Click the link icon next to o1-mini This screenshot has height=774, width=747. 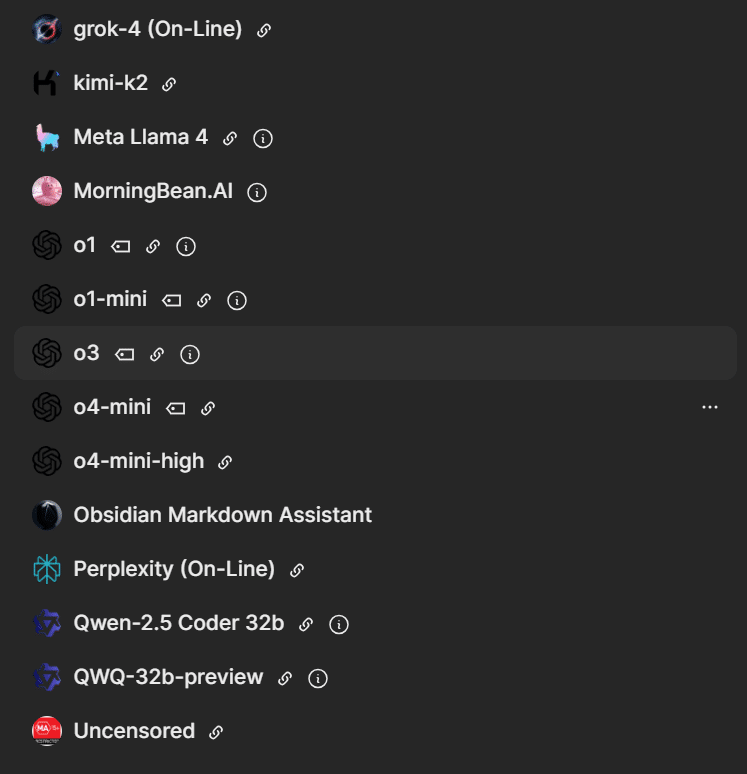click(204, 300)
